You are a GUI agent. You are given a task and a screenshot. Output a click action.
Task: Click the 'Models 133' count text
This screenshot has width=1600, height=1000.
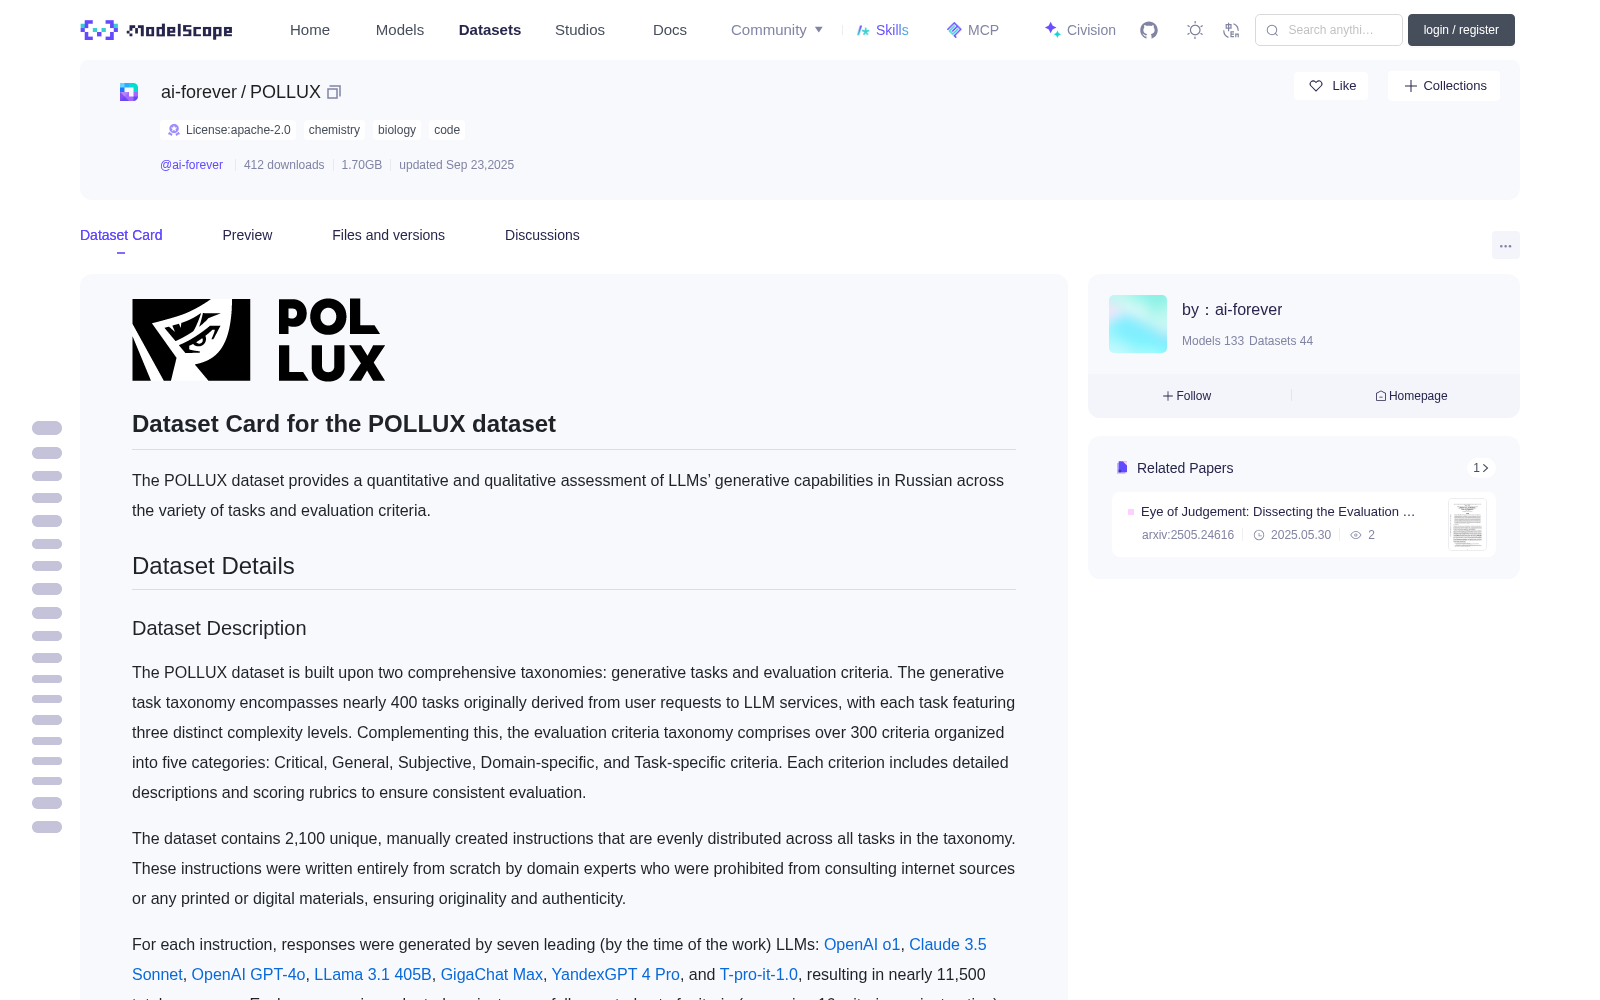(1213, 341)
